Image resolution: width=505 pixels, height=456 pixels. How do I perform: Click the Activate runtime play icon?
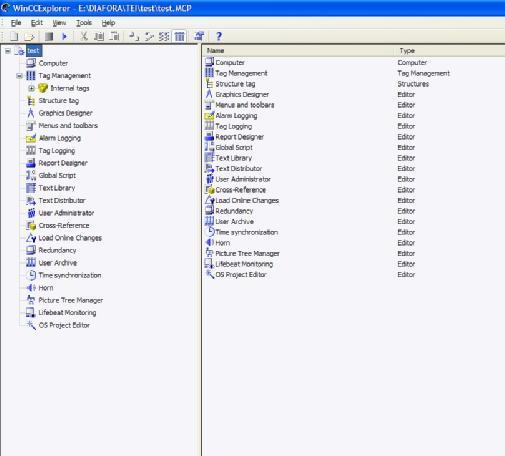tap(65, 36)
